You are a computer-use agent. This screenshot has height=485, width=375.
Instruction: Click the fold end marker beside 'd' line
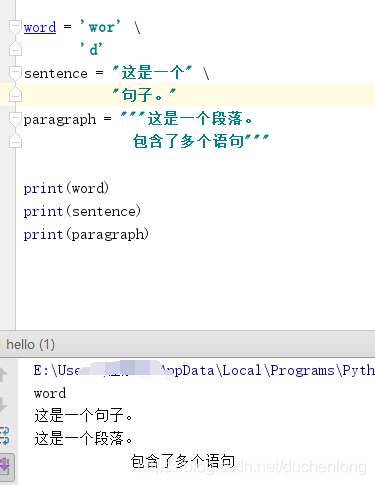(x=15, y=49)
